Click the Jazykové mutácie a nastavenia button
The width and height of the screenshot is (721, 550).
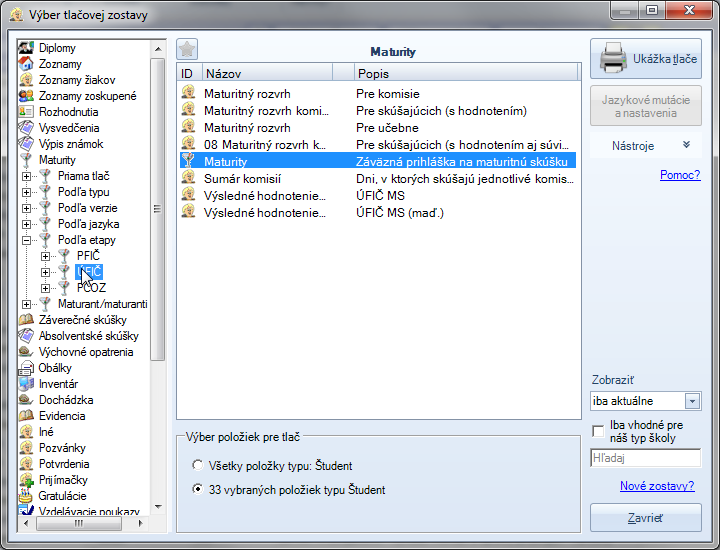pos(646,106)
